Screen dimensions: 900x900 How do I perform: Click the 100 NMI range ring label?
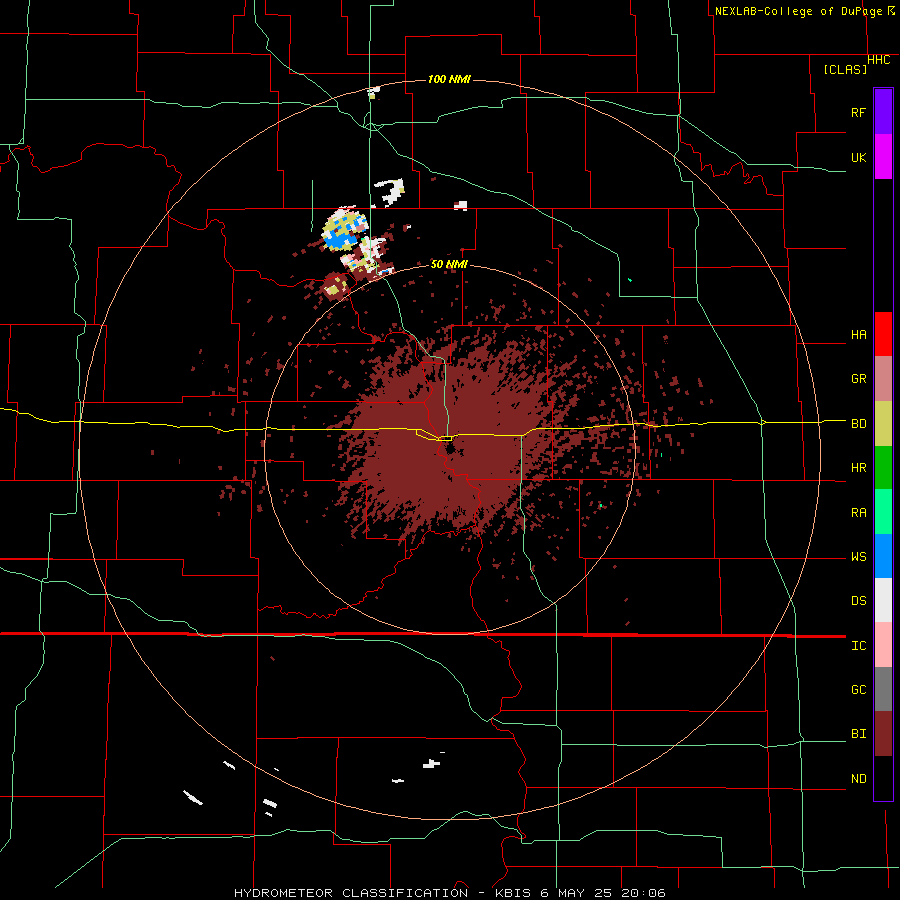click(x=449, y=79)
